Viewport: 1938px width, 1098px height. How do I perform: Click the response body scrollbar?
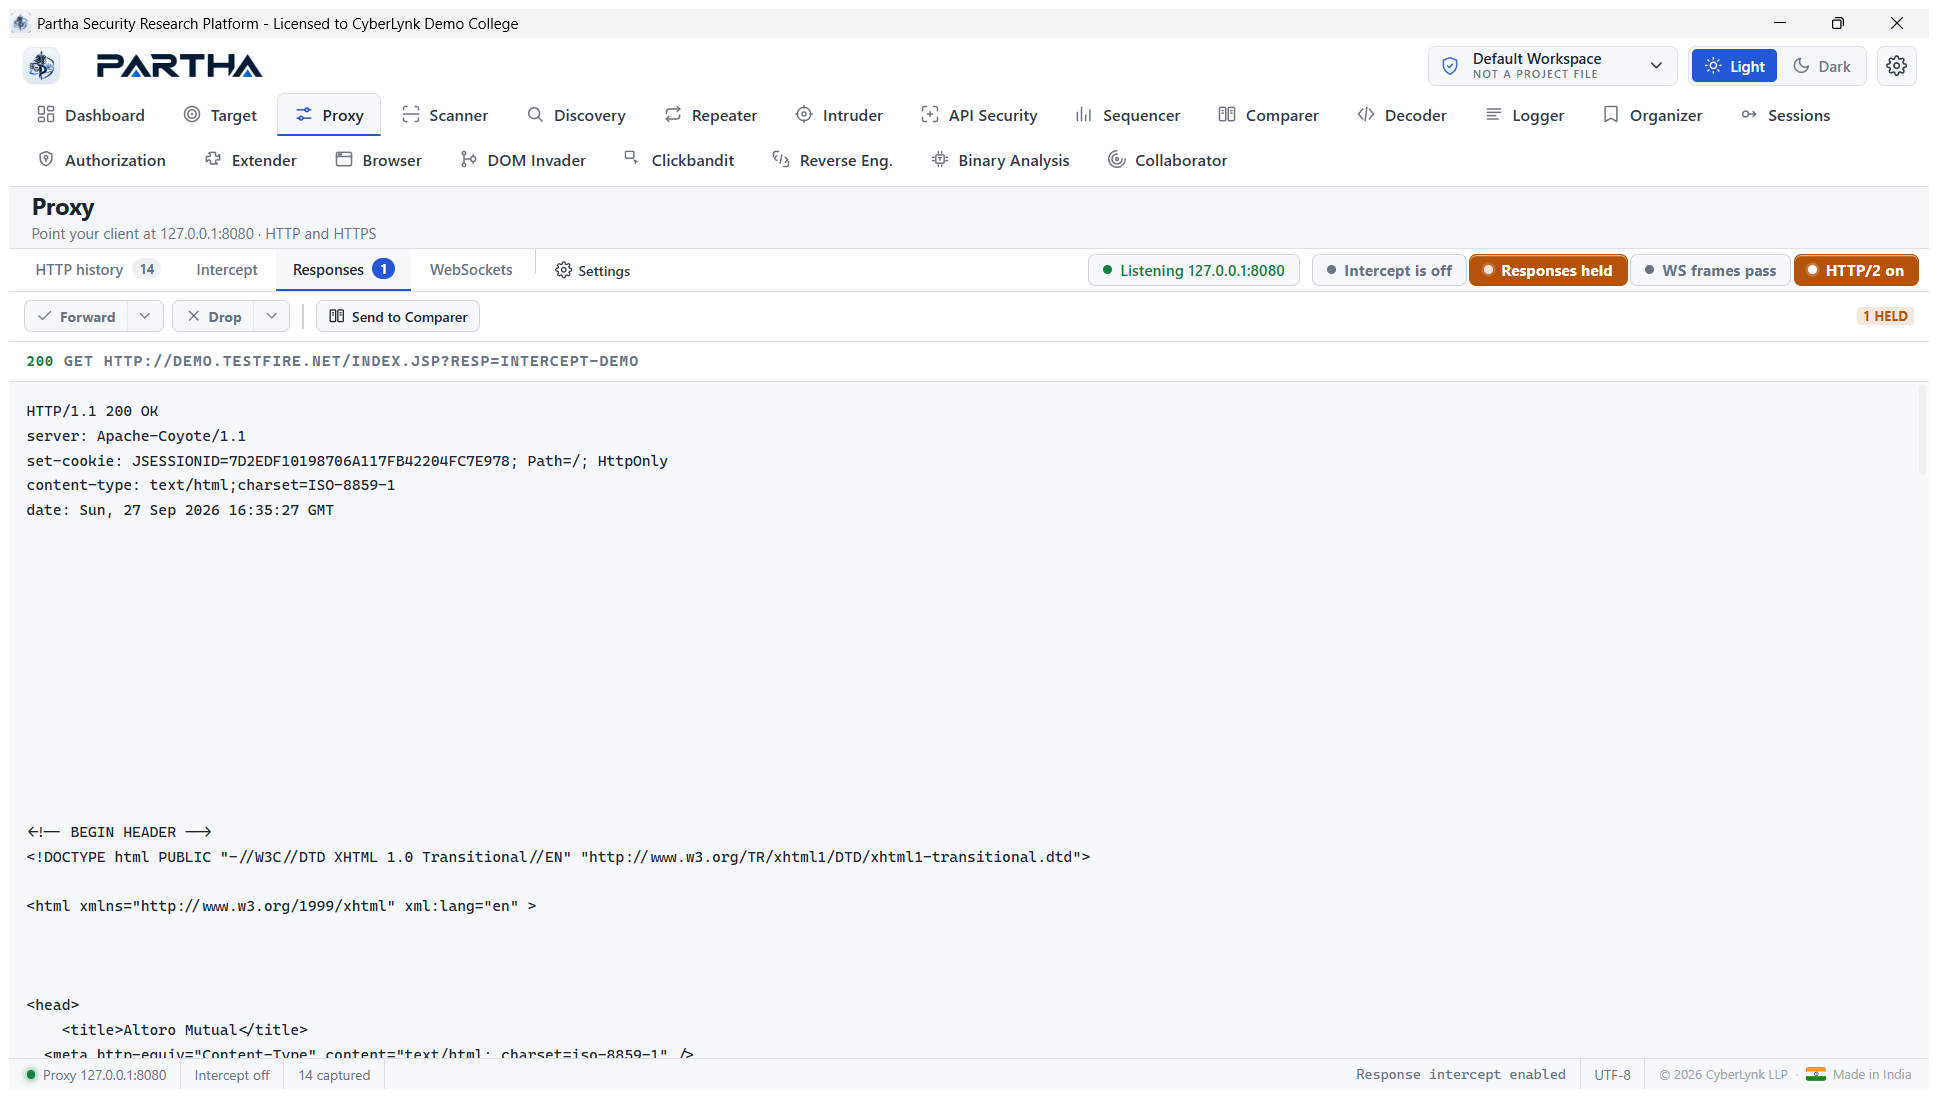[1921, 430]
